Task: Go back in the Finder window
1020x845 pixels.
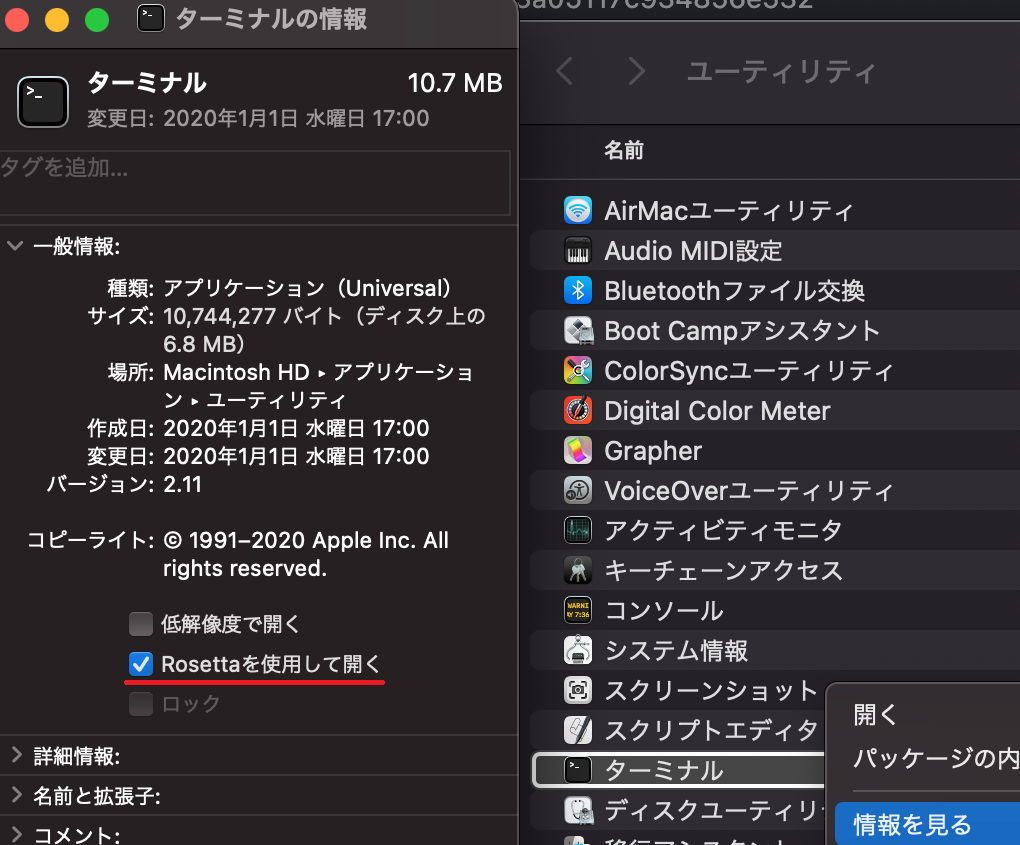Action: point(565,70)
